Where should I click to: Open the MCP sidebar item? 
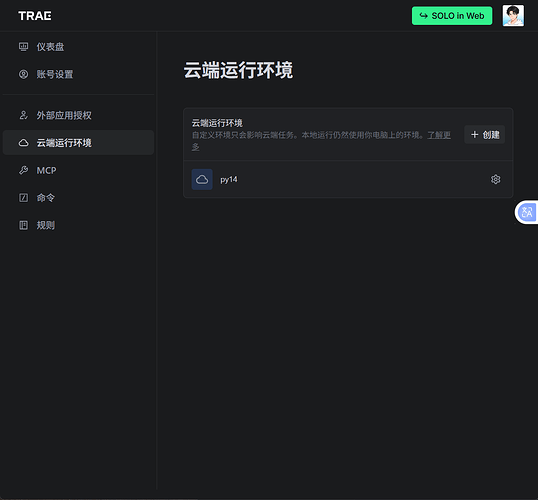pos(78,170)
